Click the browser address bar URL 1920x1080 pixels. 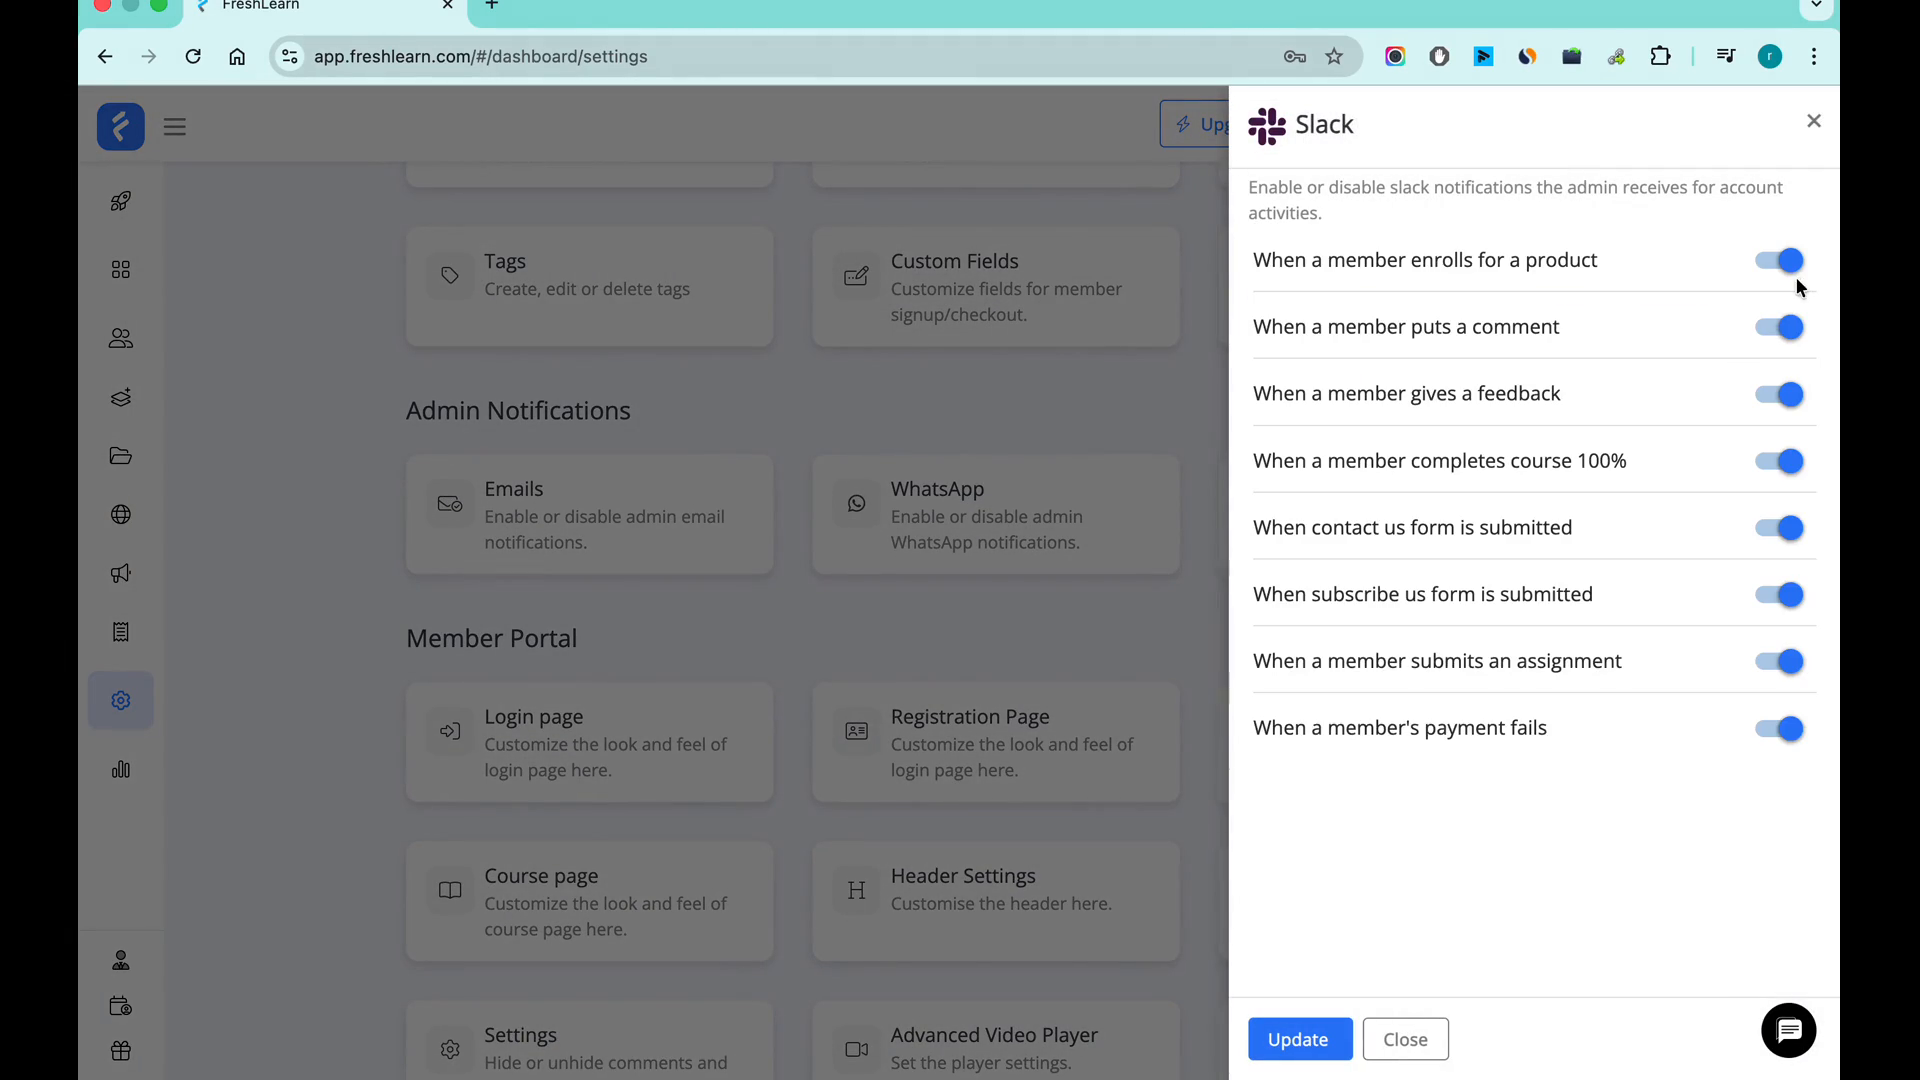480,57
